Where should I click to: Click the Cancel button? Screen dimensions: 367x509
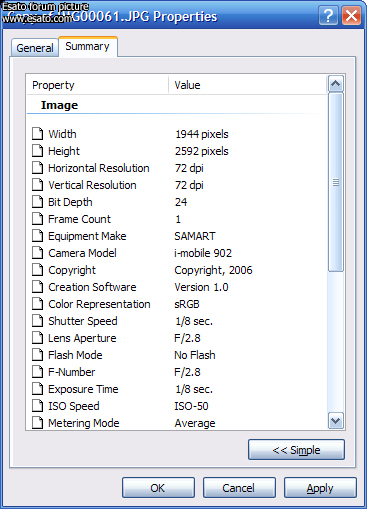click(x=239, y=488)
